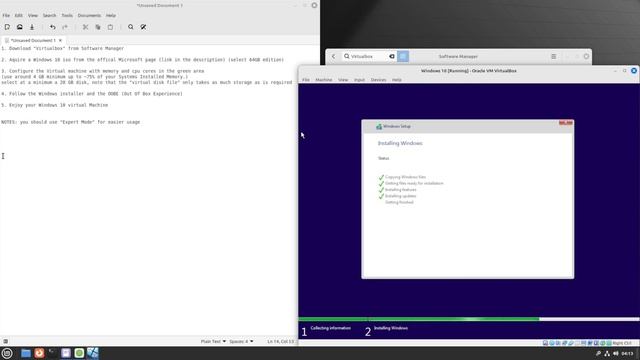Click the New Document icon in text editor
Viewport: 640px width, 360px height.
pos(7,27)
